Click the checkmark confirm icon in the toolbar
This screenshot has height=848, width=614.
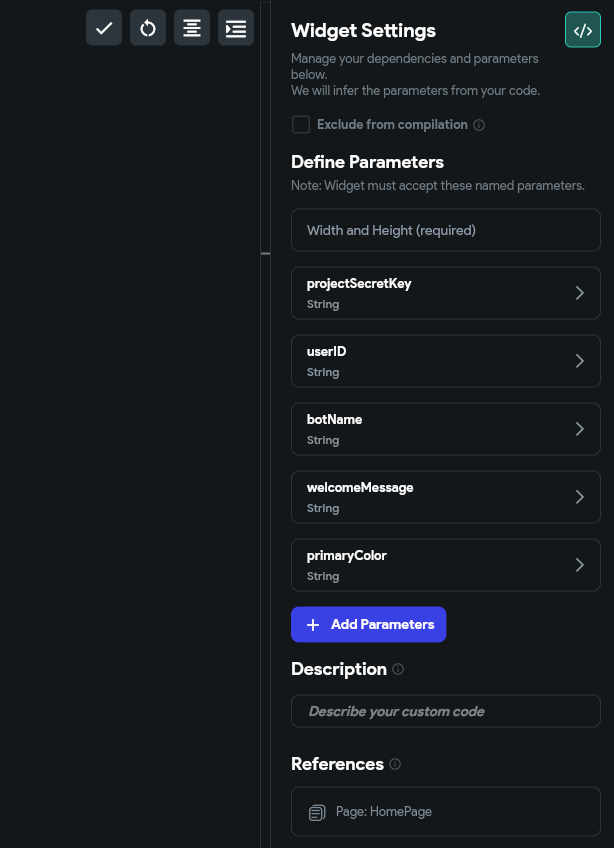(x=104, y=28)
